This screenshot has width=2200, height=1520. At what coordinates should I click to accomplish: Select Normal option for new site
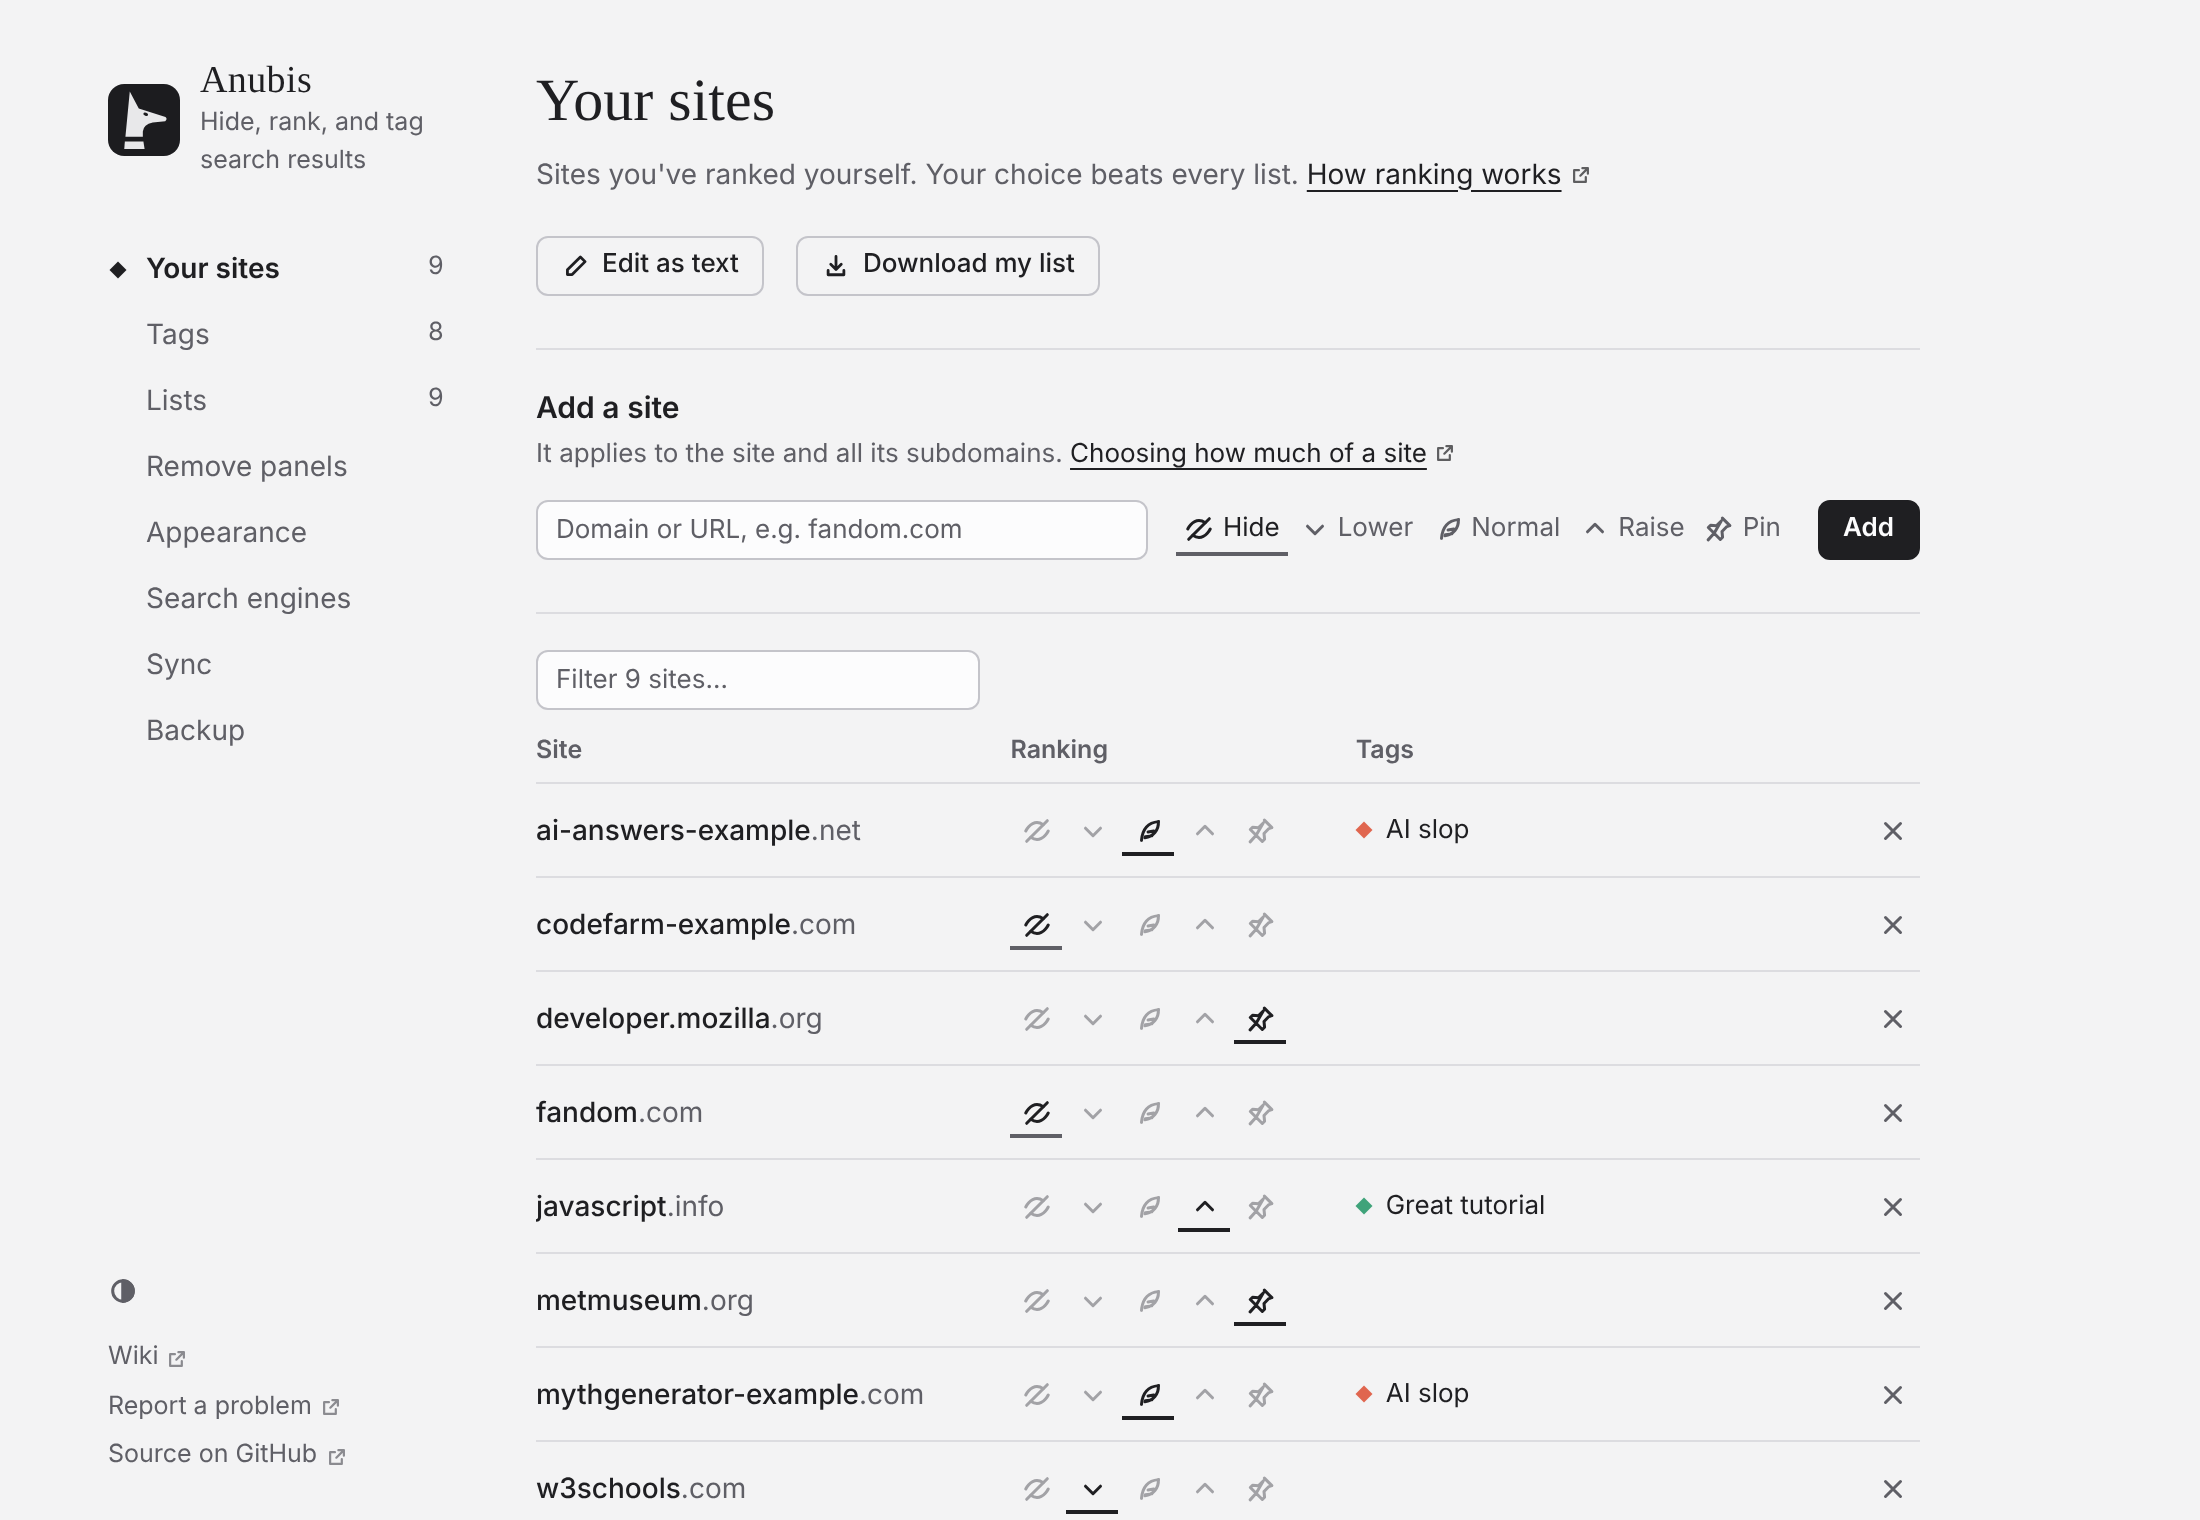[x=1499, y=528]
